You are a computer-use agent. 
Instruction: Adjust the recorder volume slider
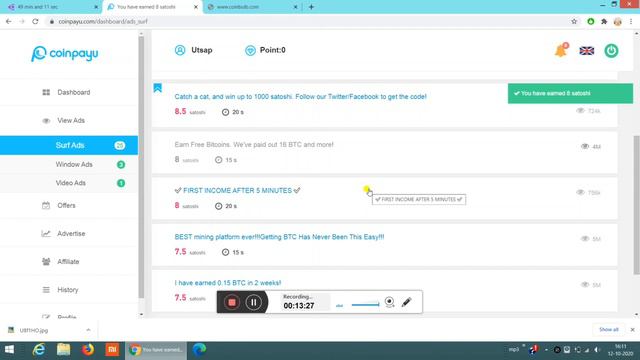(x=365, y=304)
